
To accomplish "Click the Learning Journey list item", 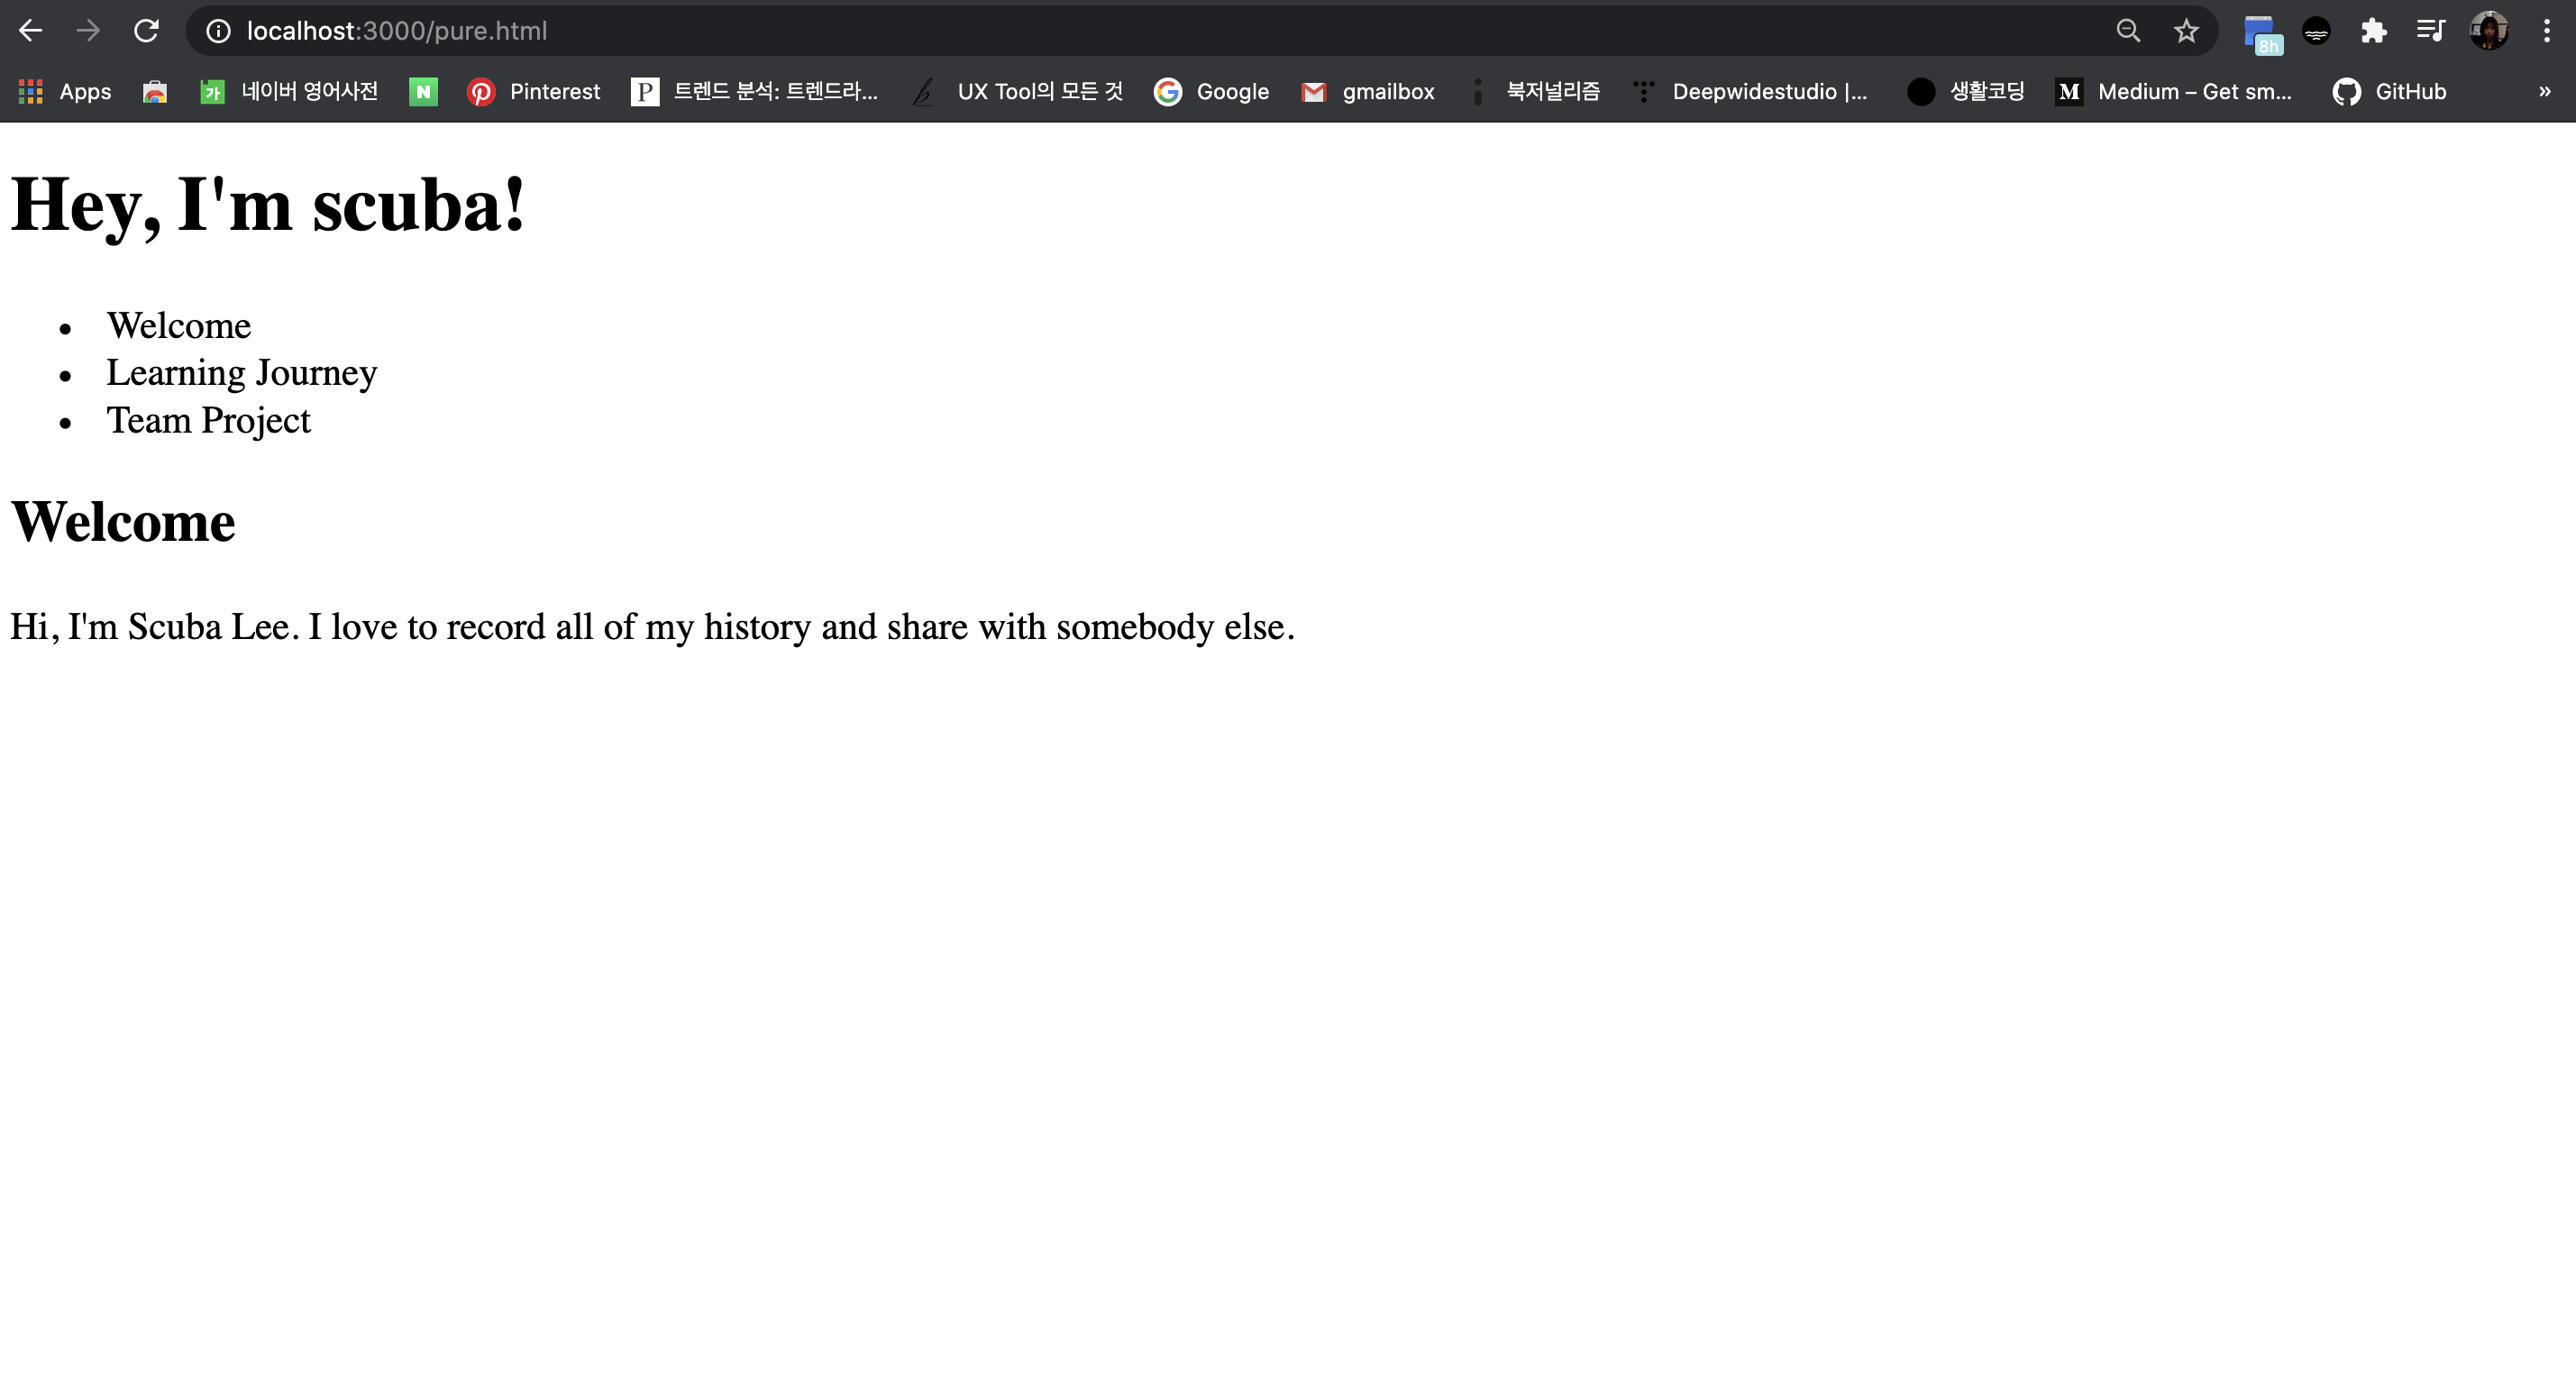I will coord(241,372).
